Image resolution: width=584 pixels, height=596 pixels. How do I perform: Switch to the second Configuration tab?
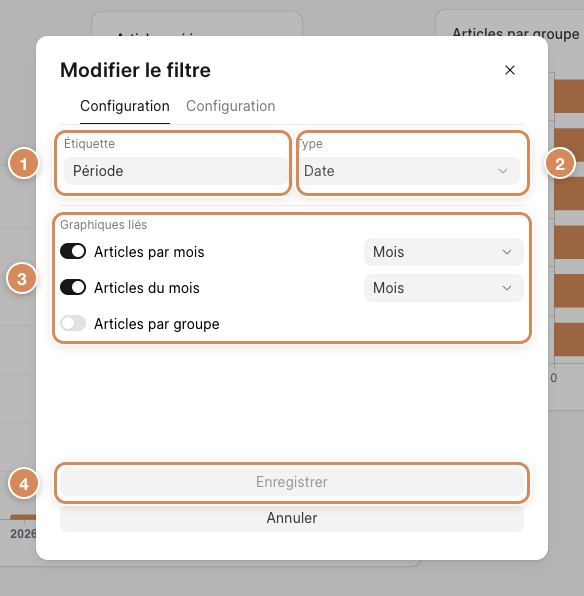coord(230,106)
